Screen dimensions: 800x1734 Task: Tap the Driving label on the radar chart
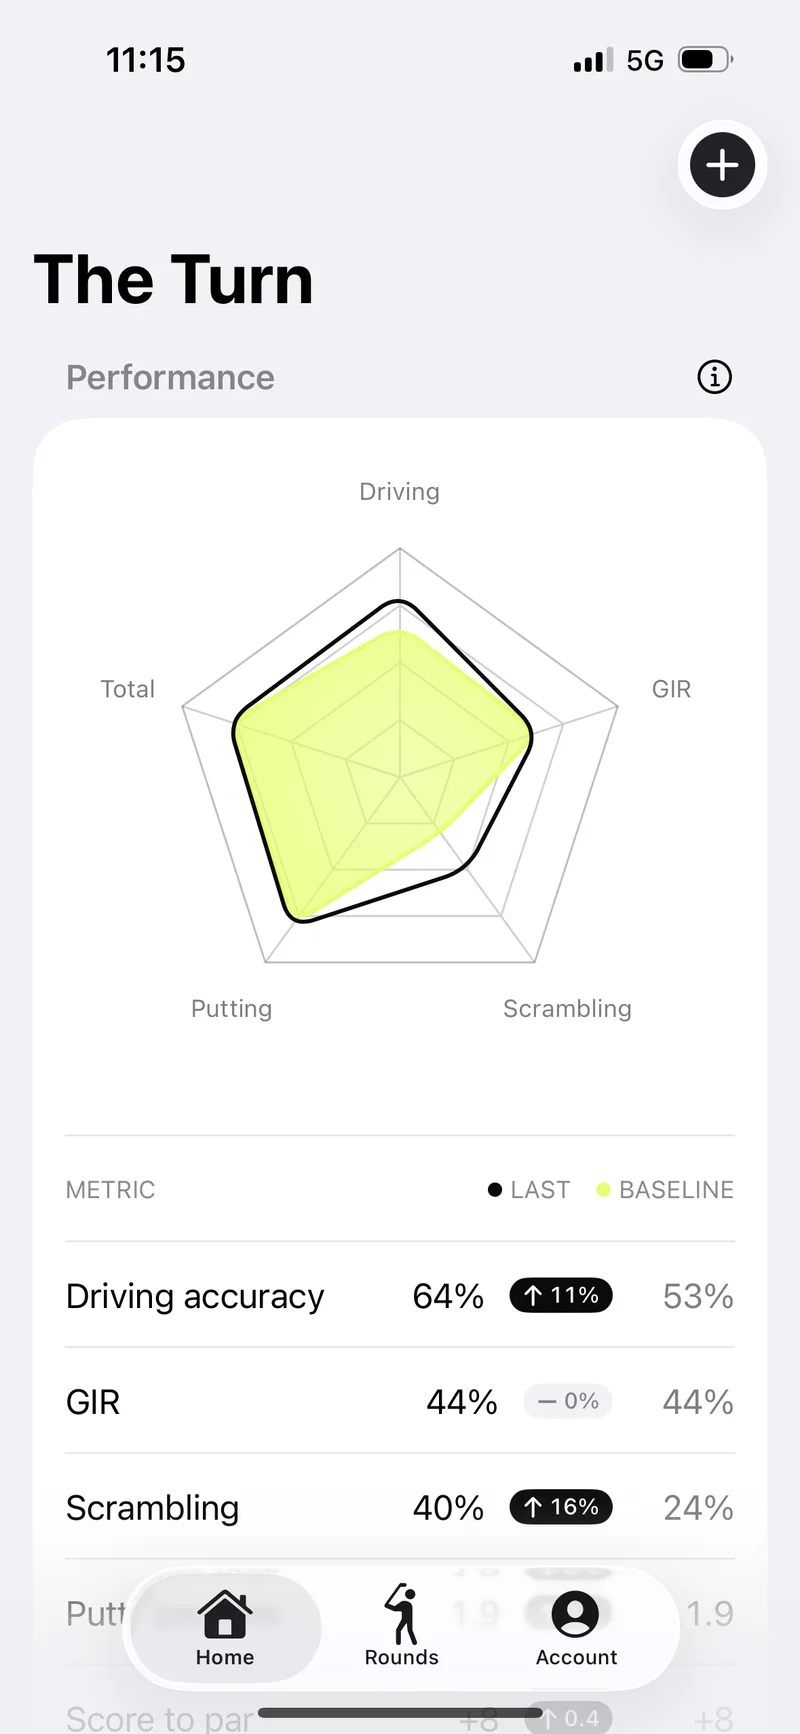pos(400,492)
